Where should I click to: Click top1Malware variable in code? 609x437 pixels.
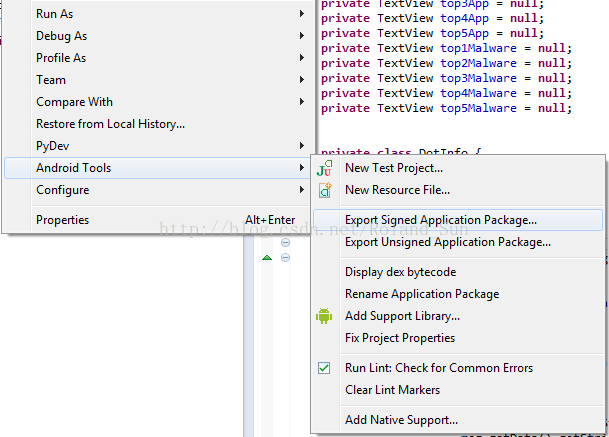tap(478, 48)
